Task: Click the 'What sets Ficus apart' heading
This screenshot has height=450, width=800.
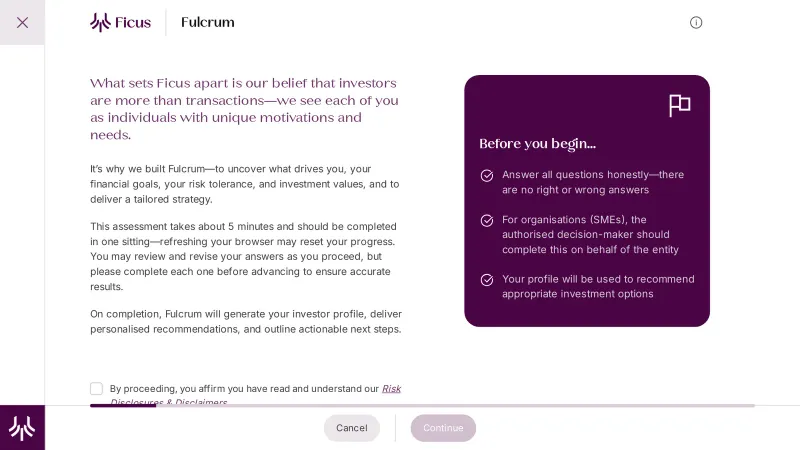Action: click(x=244, y=109)
